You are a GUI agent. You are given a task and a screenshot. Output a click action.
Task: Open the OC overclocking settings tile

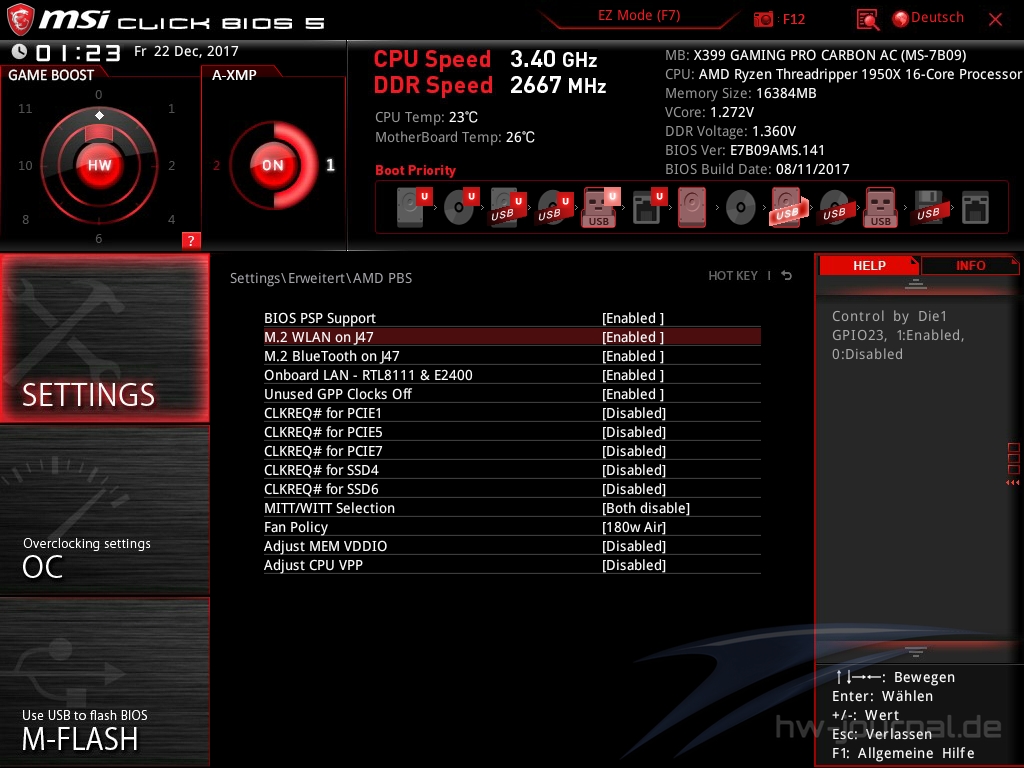coord(104,511)
